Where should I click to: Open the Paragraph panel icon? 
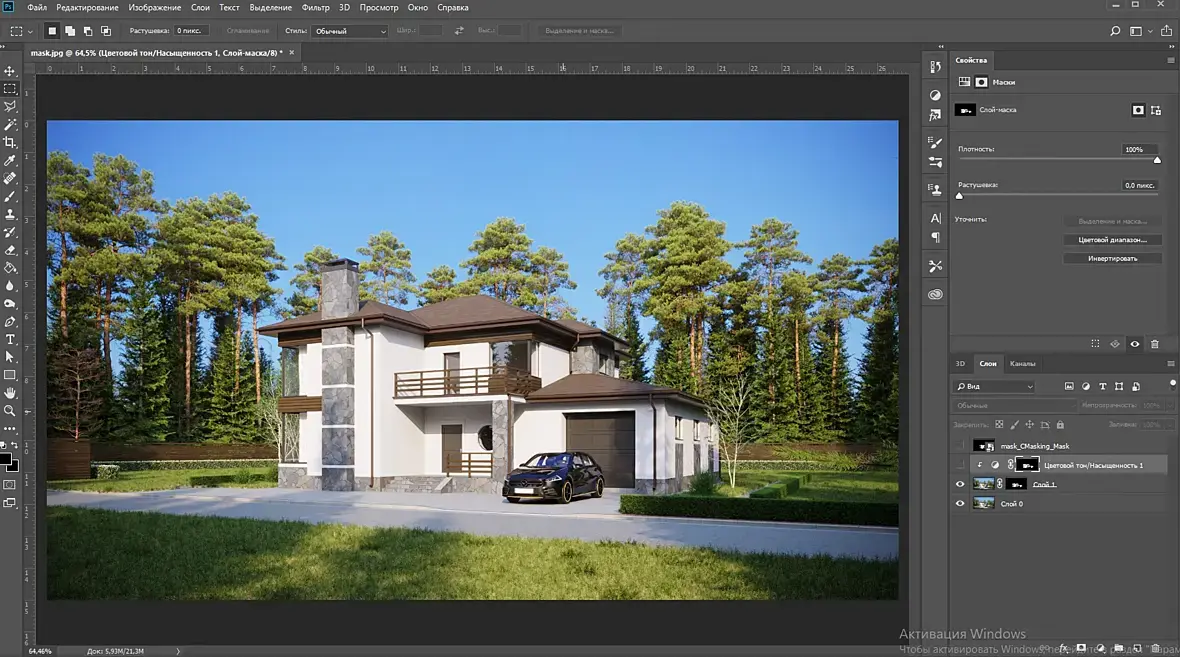[x=935, y=238]
